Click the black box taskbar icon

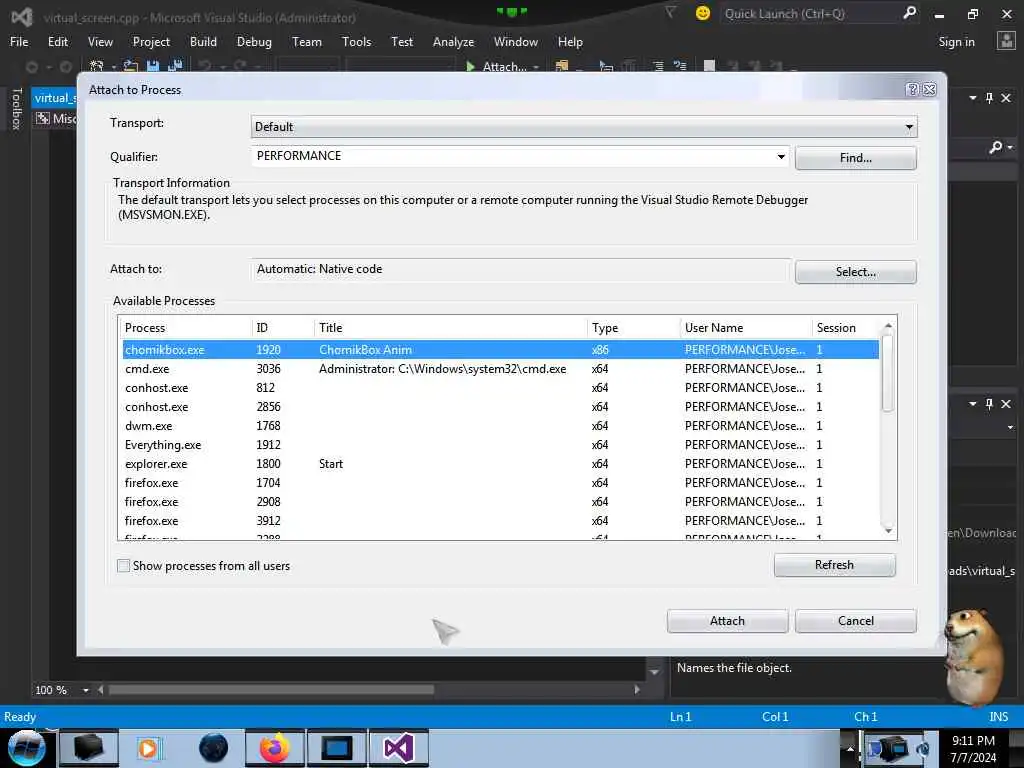(x=88, y=748)
